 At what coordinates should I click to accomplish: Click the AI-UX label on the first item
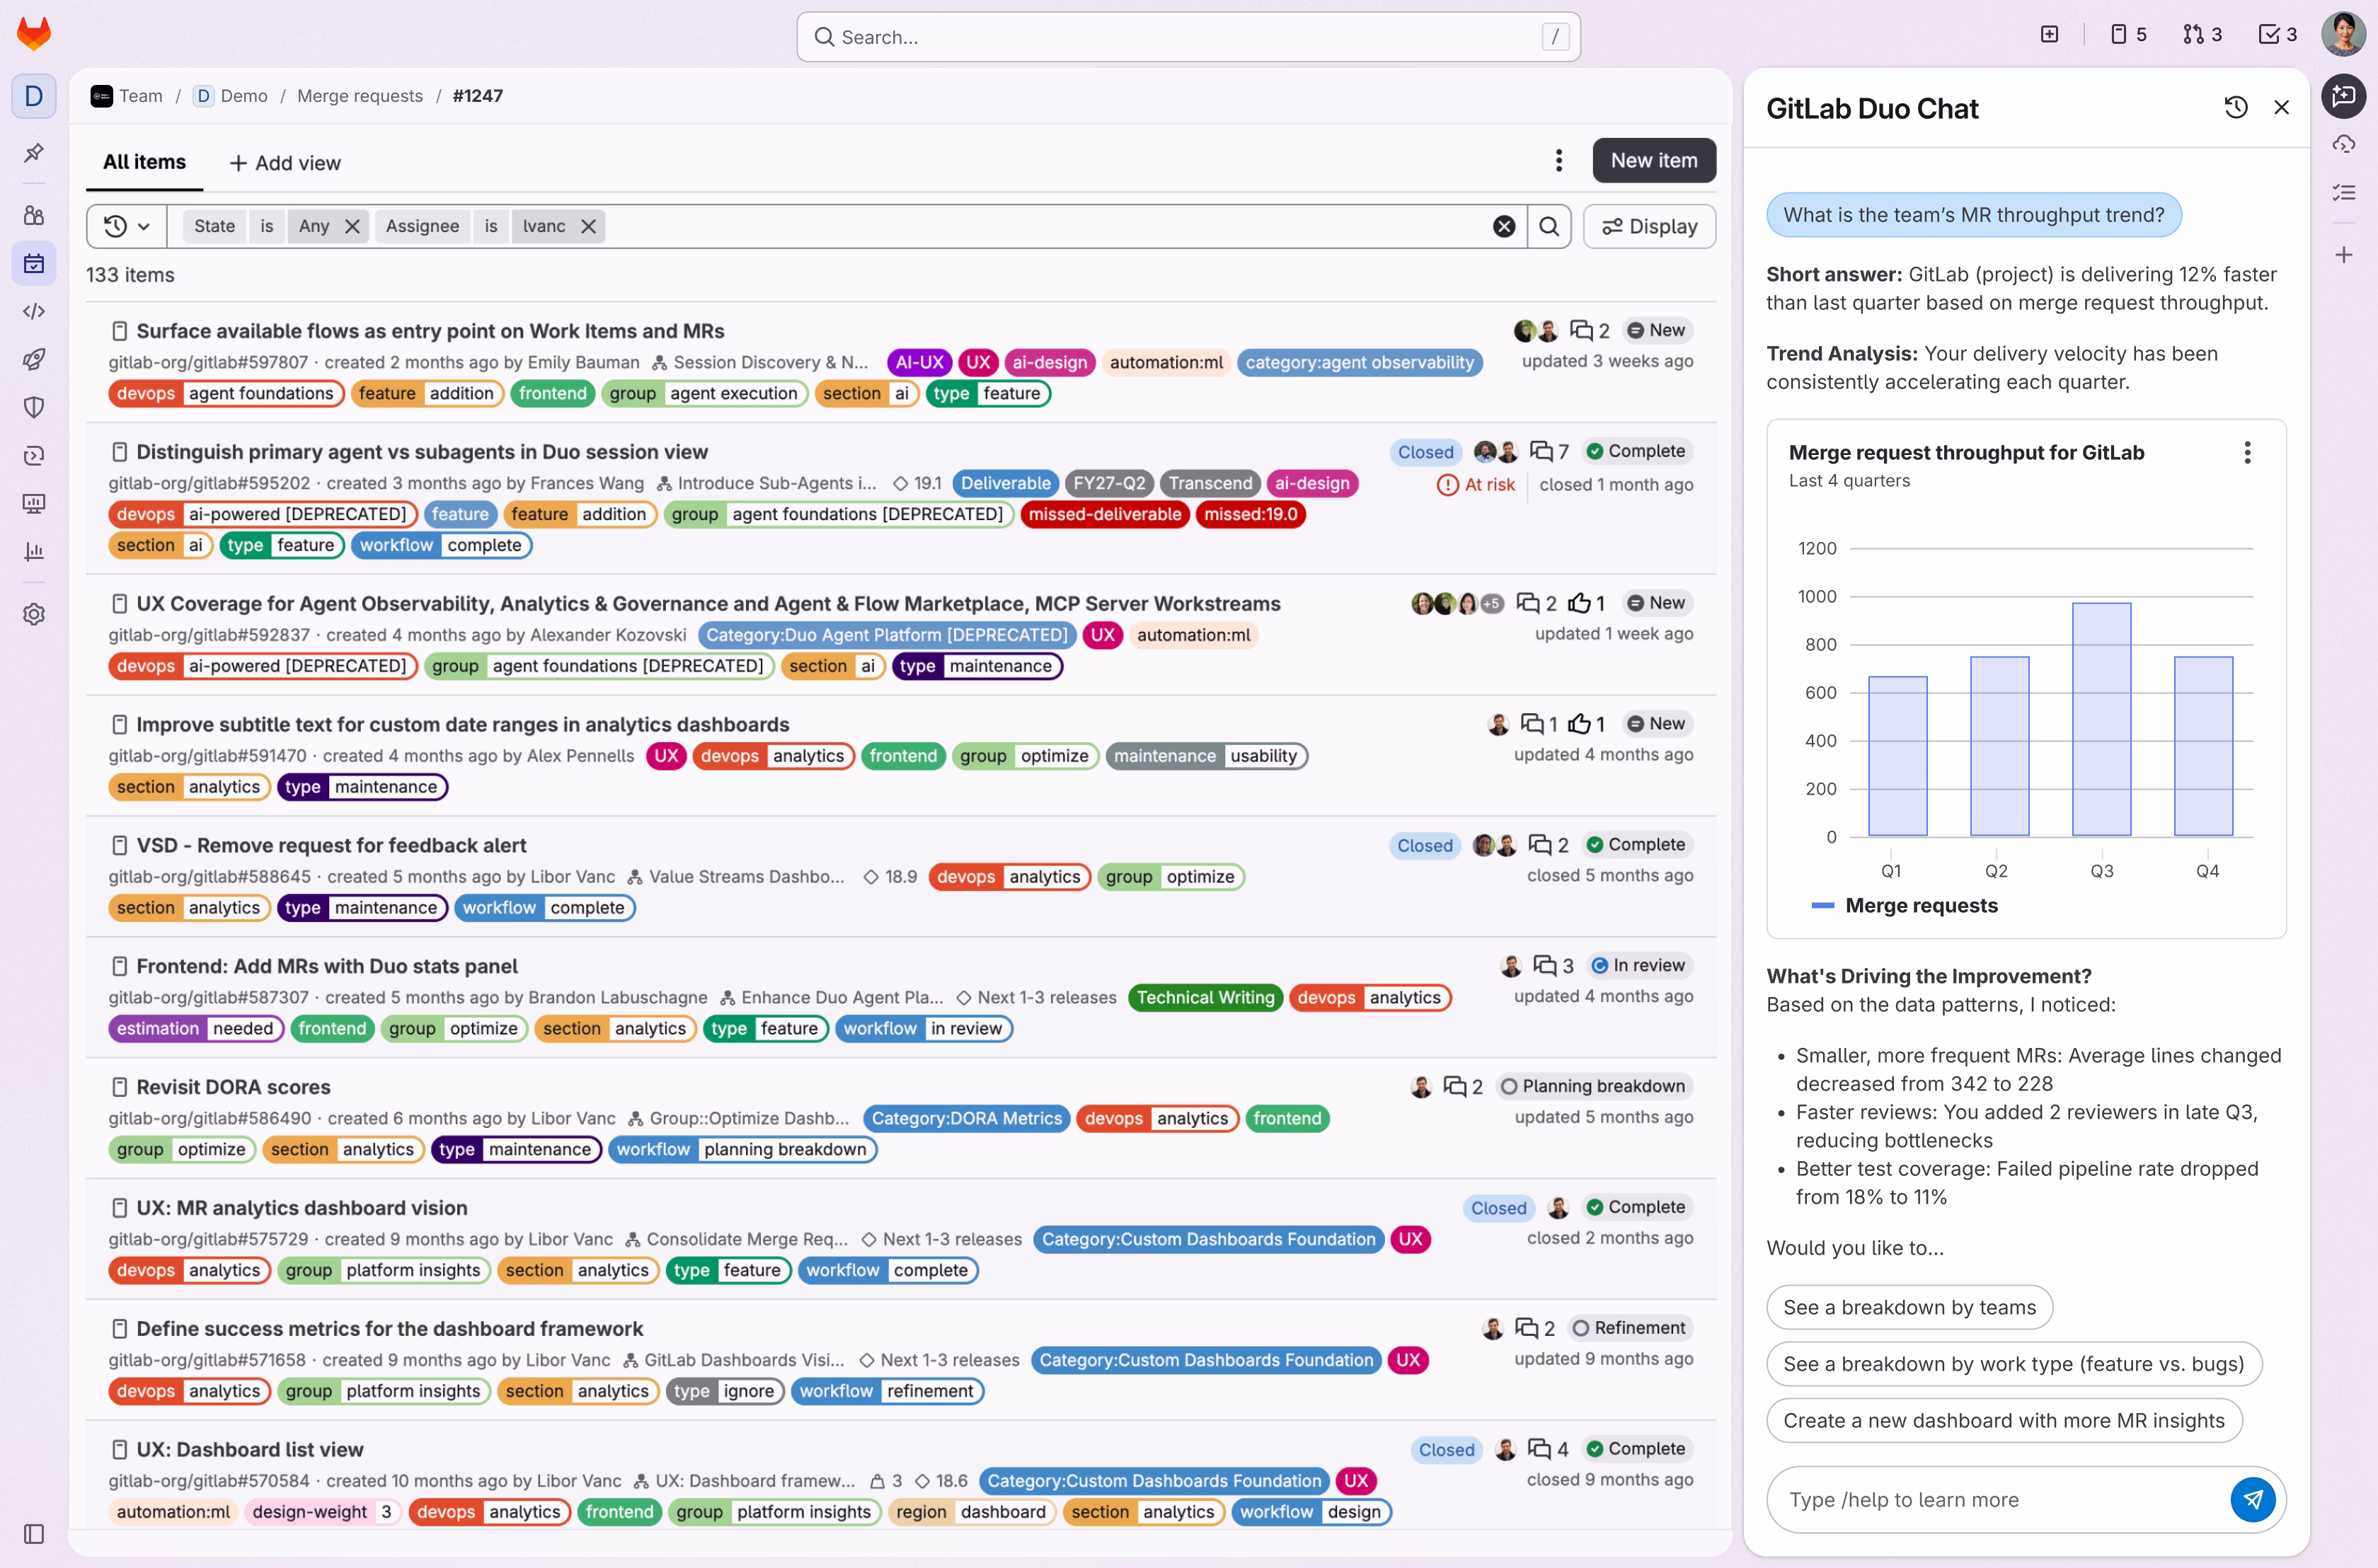(919, 362)
